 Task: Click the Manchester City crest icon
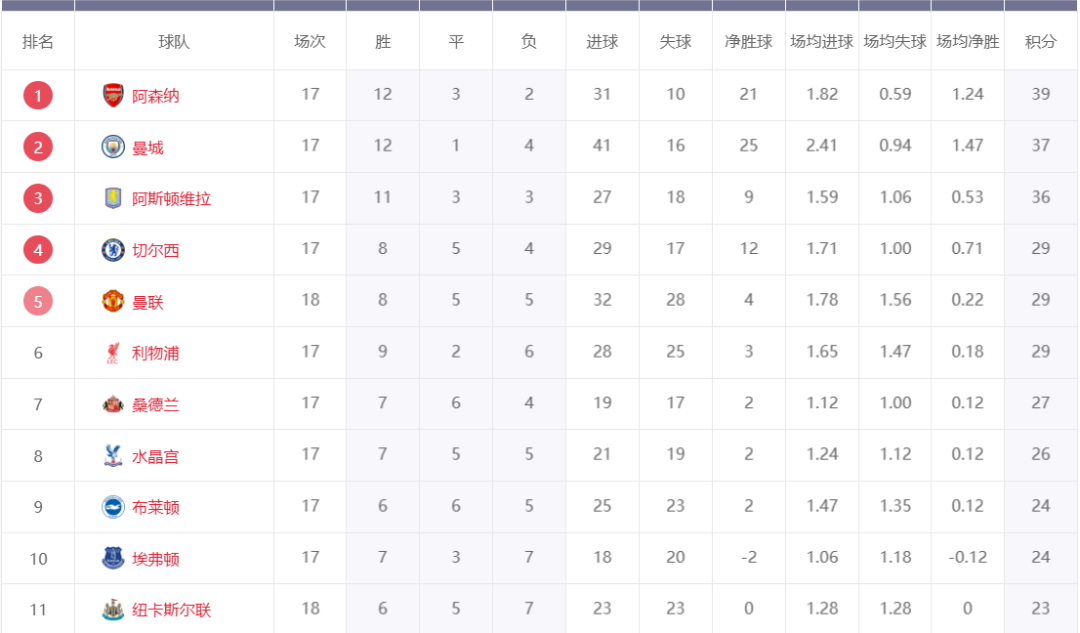(113, 147)
